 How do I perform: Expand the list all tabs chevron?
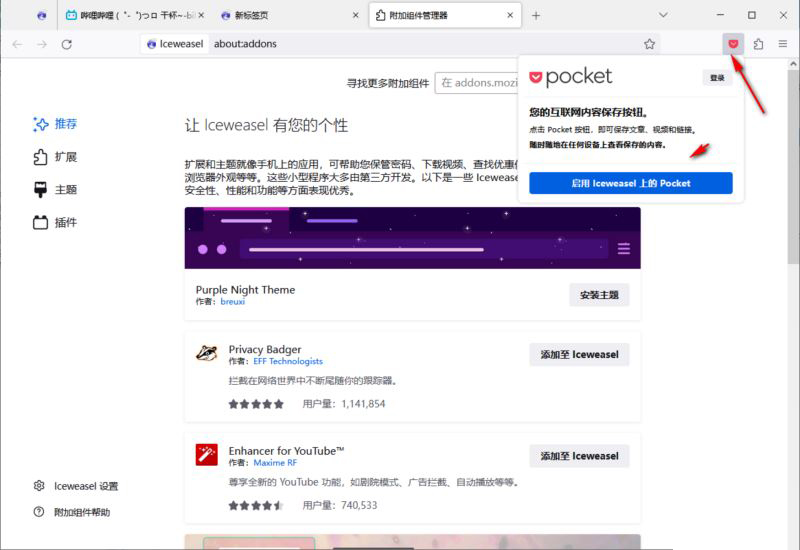663,15
